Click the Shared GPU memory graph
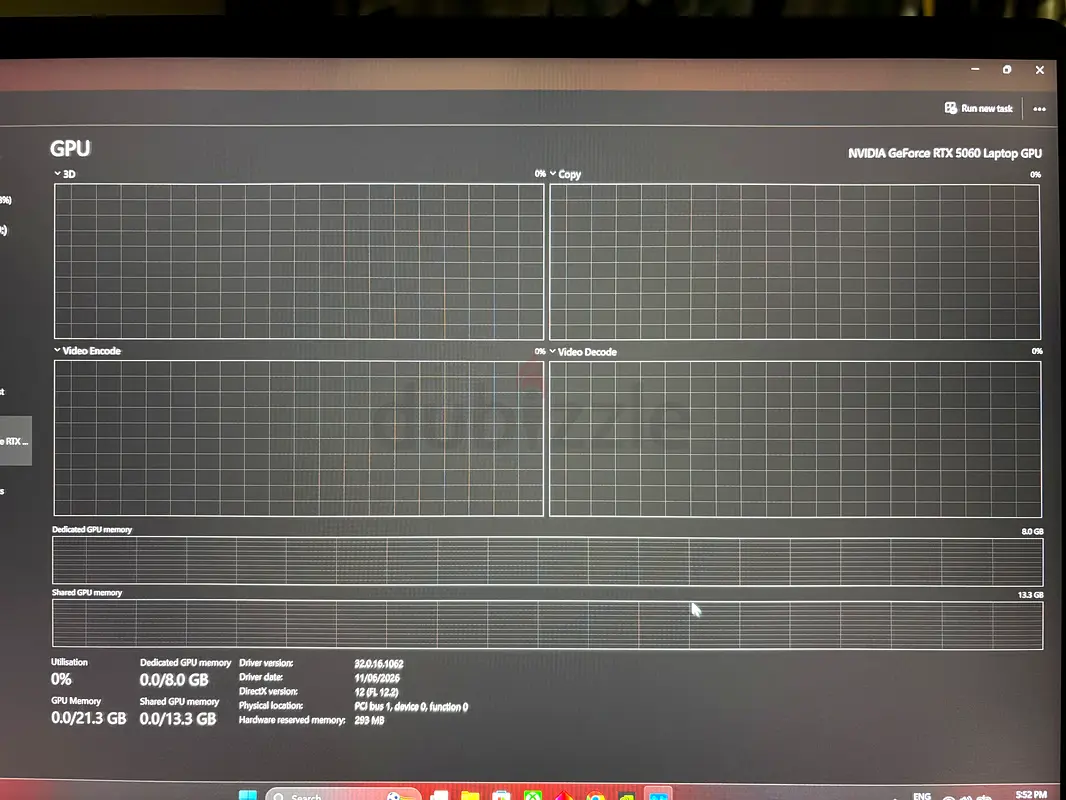Viewport: 1066px width, 800px height. [547, 624]
